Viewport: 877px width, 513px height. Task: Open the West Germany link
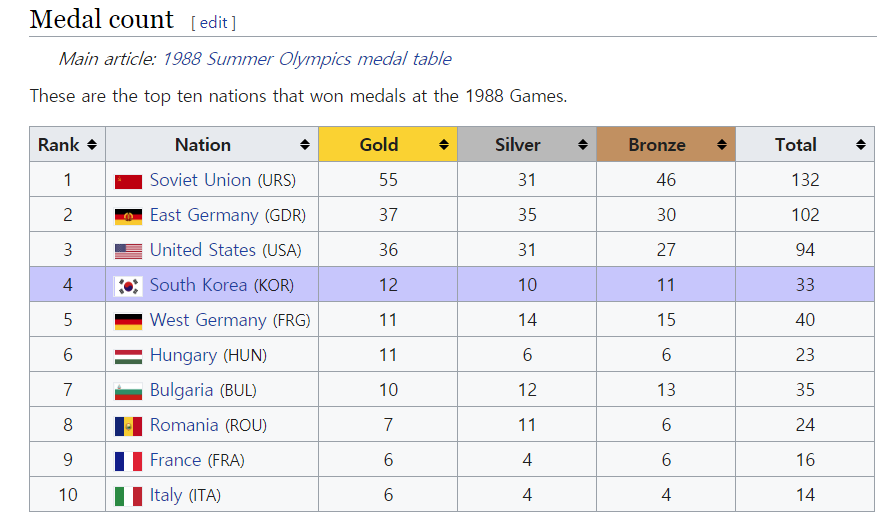[x=208, y=320]
